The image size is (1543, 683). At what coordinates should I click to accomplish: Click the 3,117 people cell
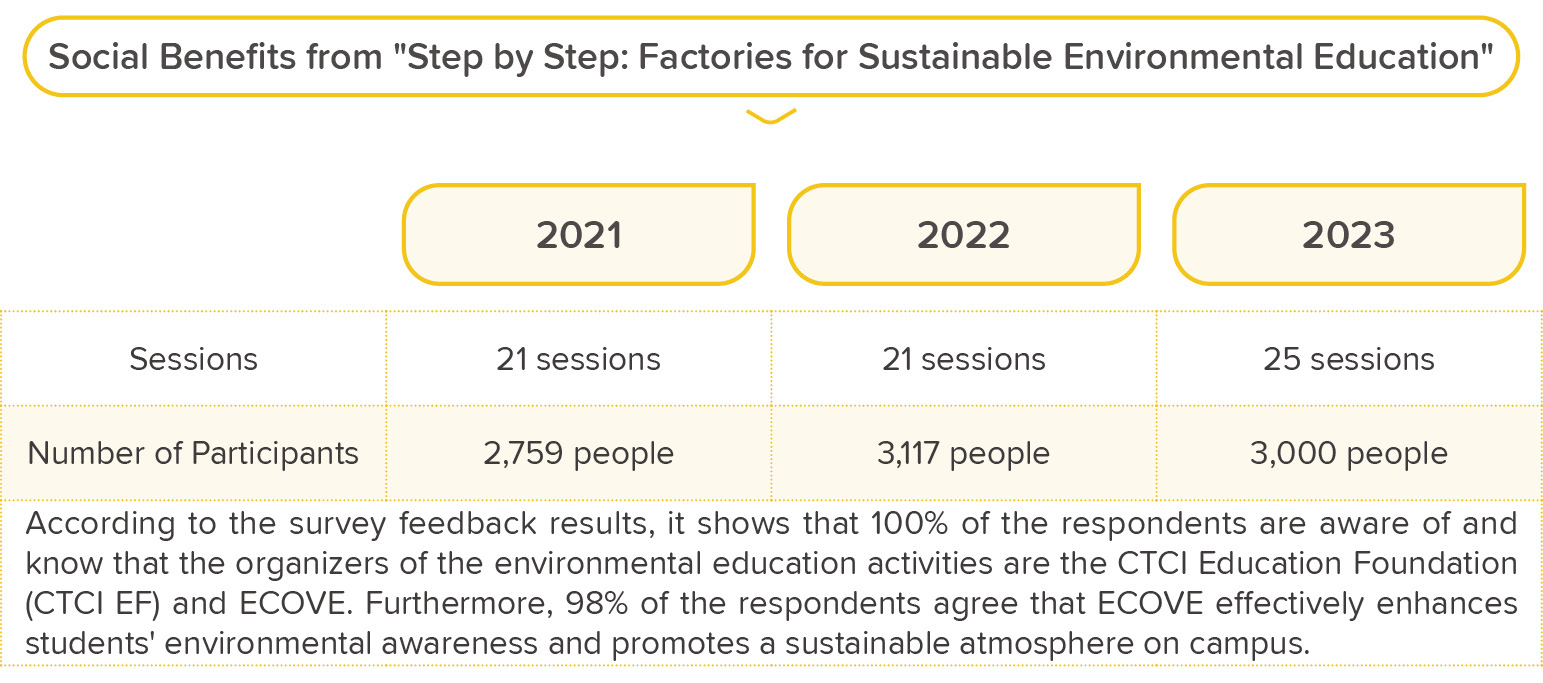(963, 453)
